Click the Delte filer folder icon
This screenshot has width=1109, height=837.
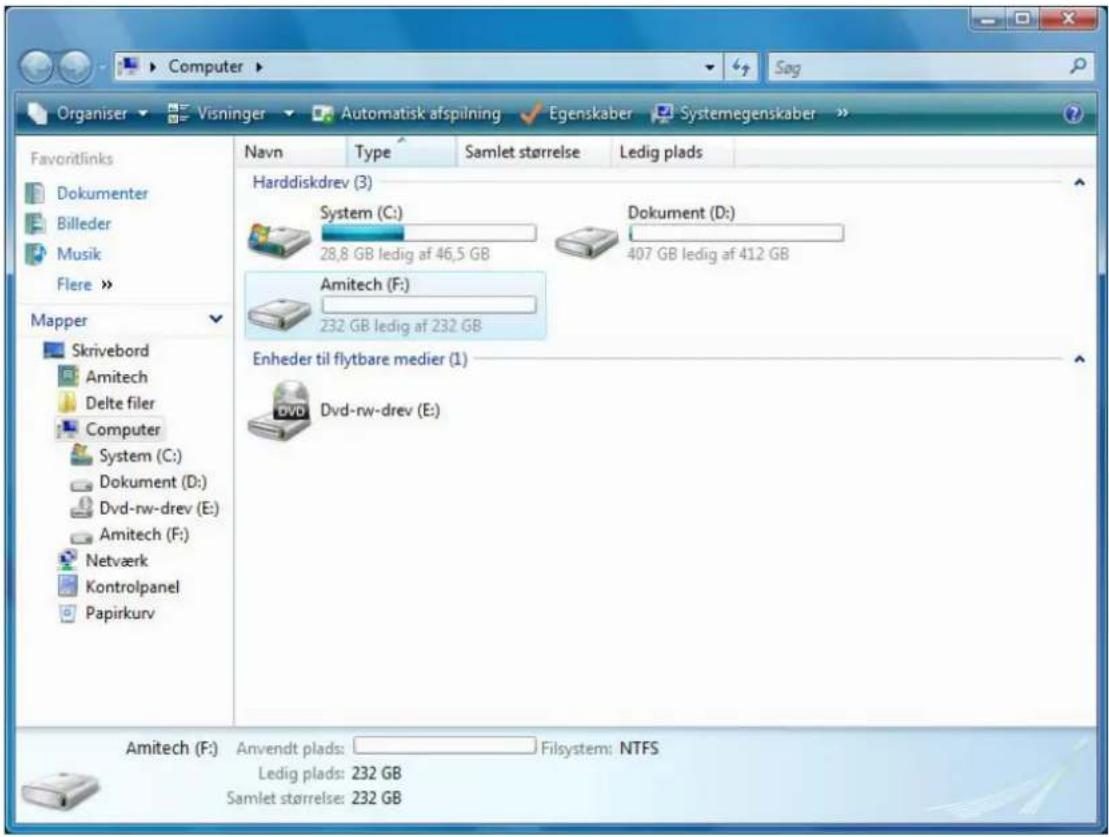(x=67, y=403)
